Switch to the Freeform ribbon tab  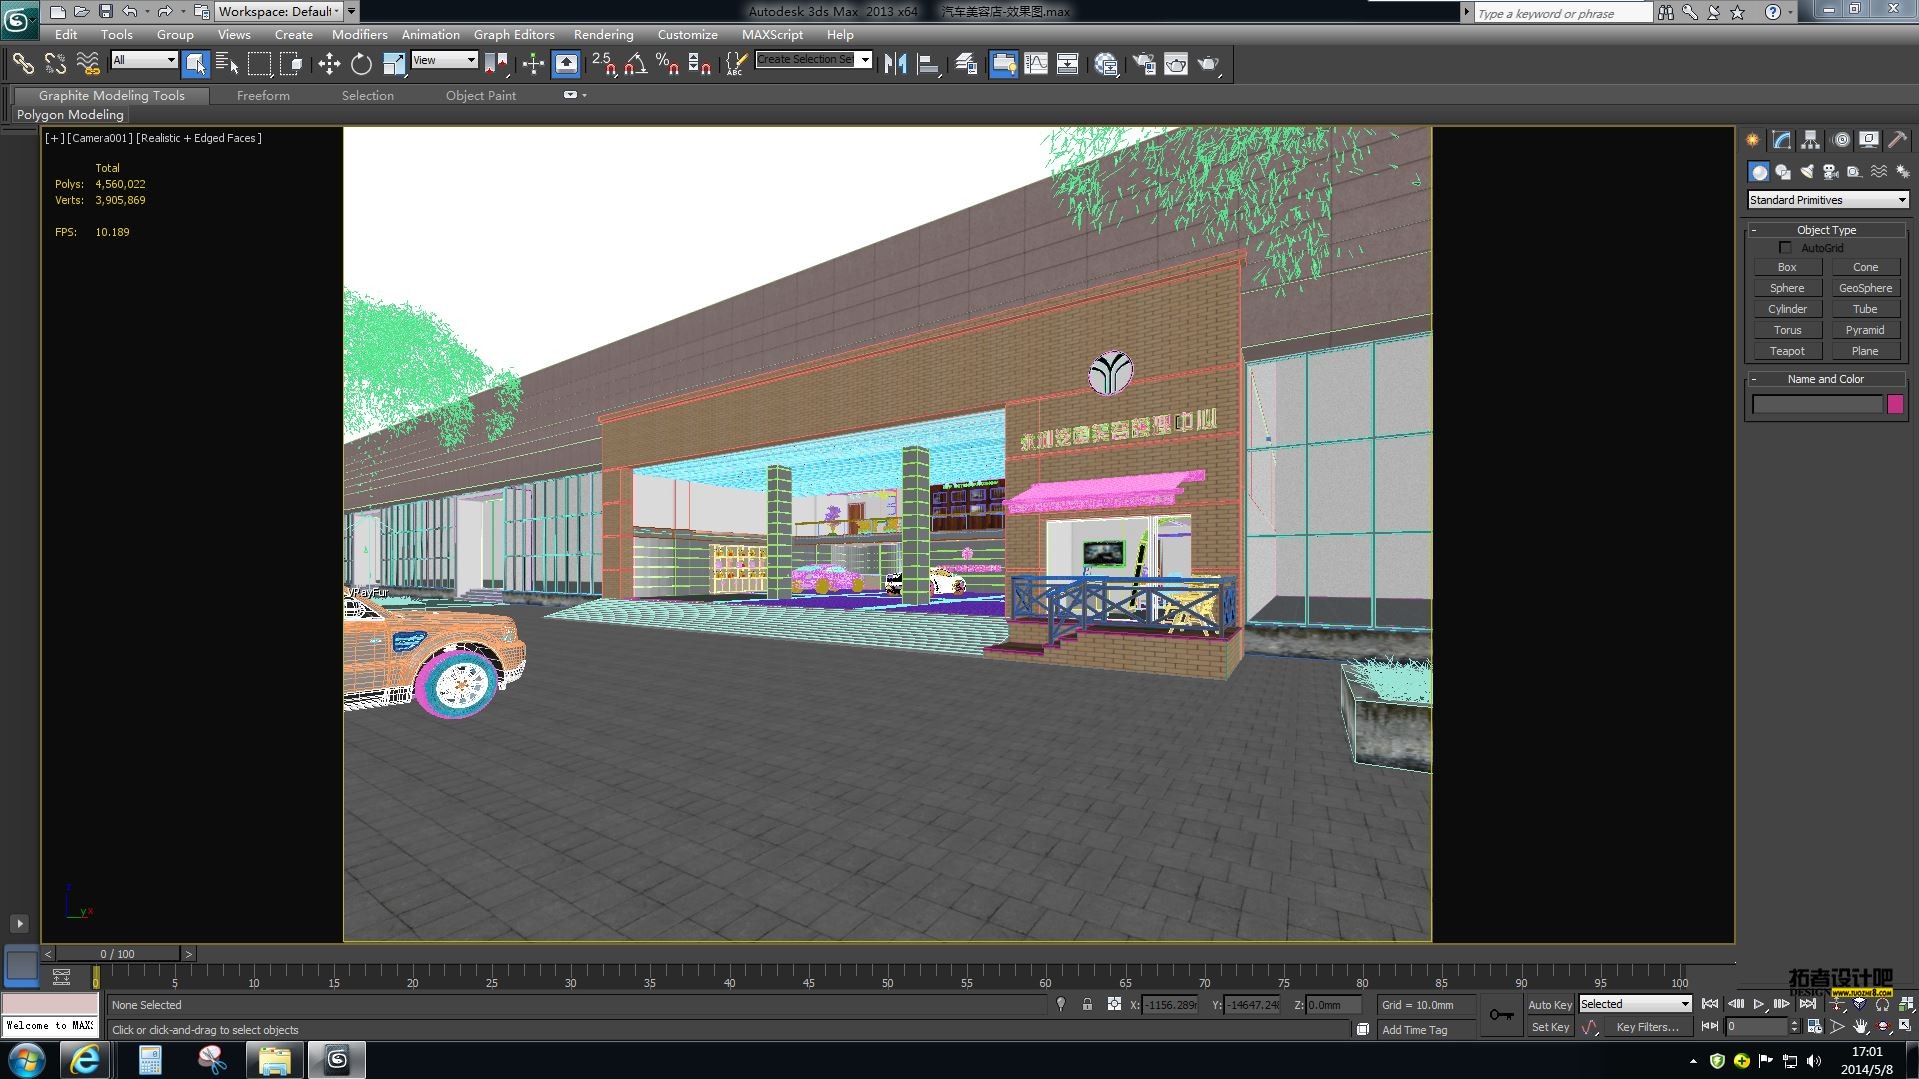click(x=263, y=95)
